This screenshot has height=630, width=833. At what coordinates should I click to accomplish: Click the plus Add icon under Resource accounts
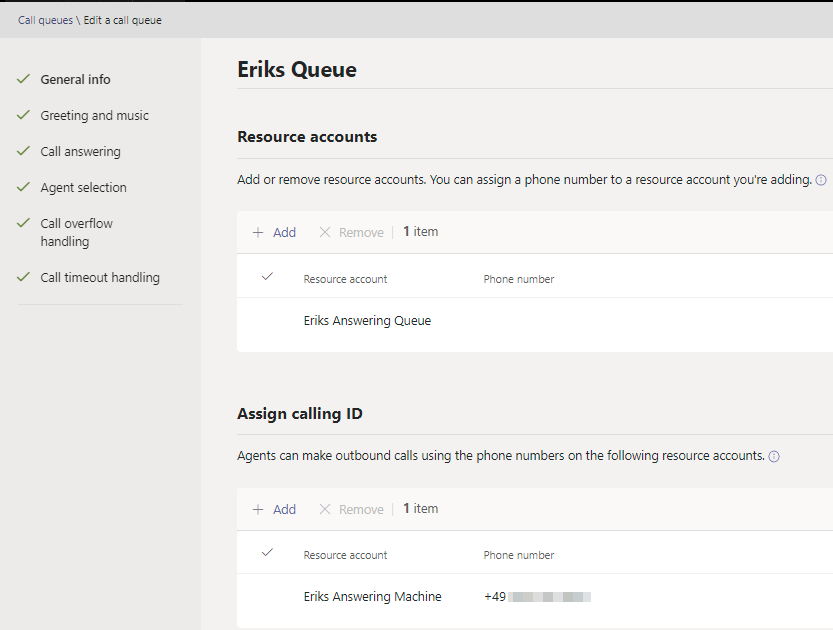coord(258,232)
